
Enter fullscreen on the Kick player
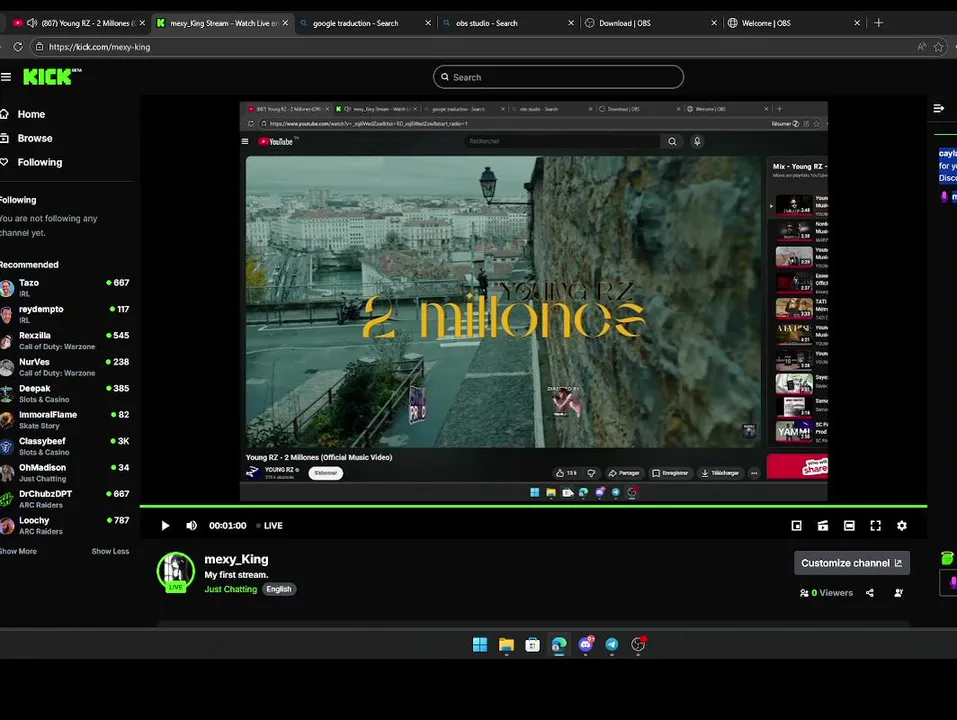click(875, 525)
